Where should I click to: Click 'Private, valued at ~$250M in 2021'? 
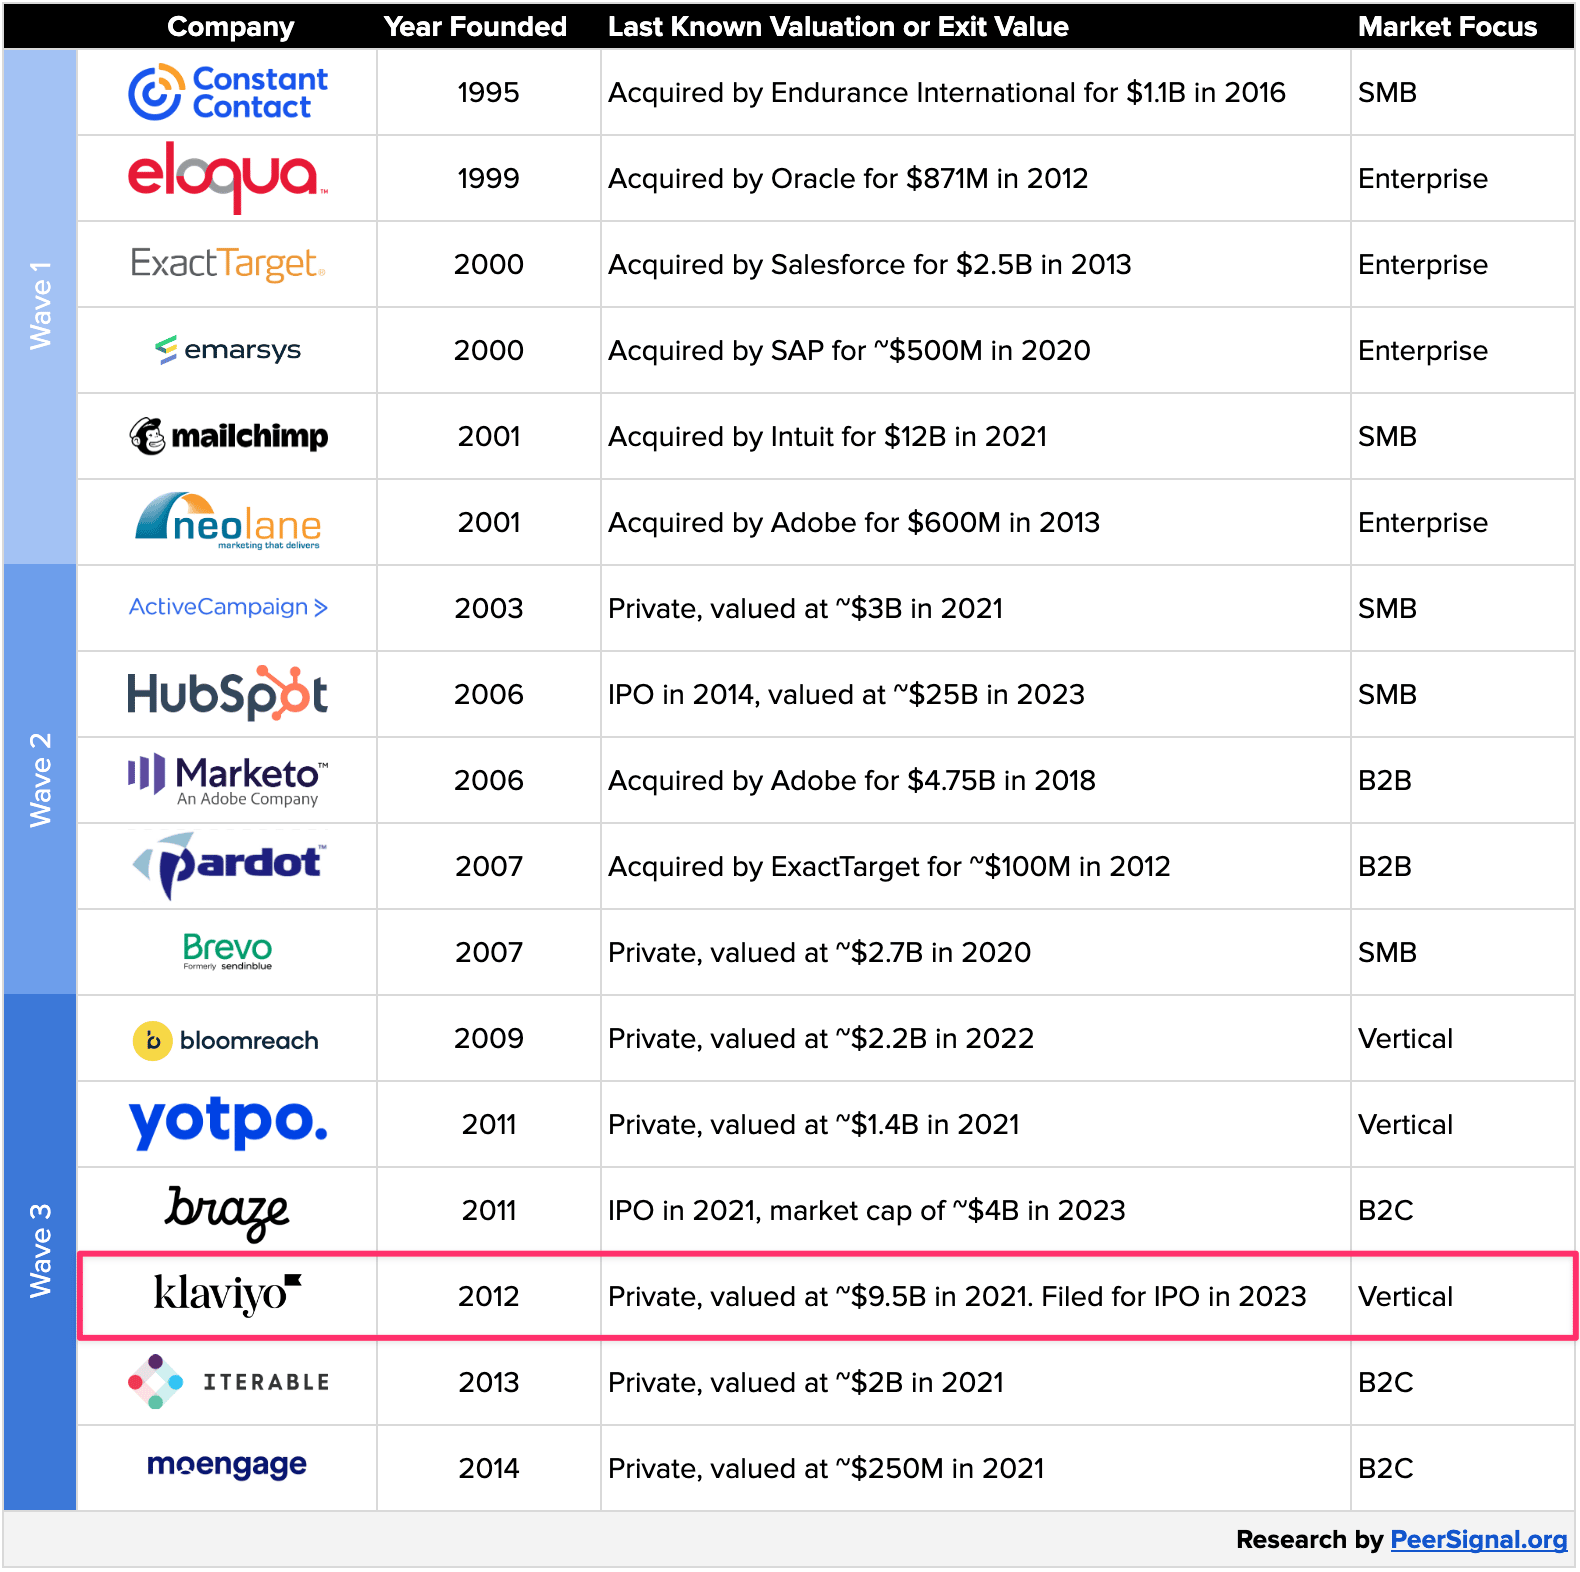coord(826,1469)
